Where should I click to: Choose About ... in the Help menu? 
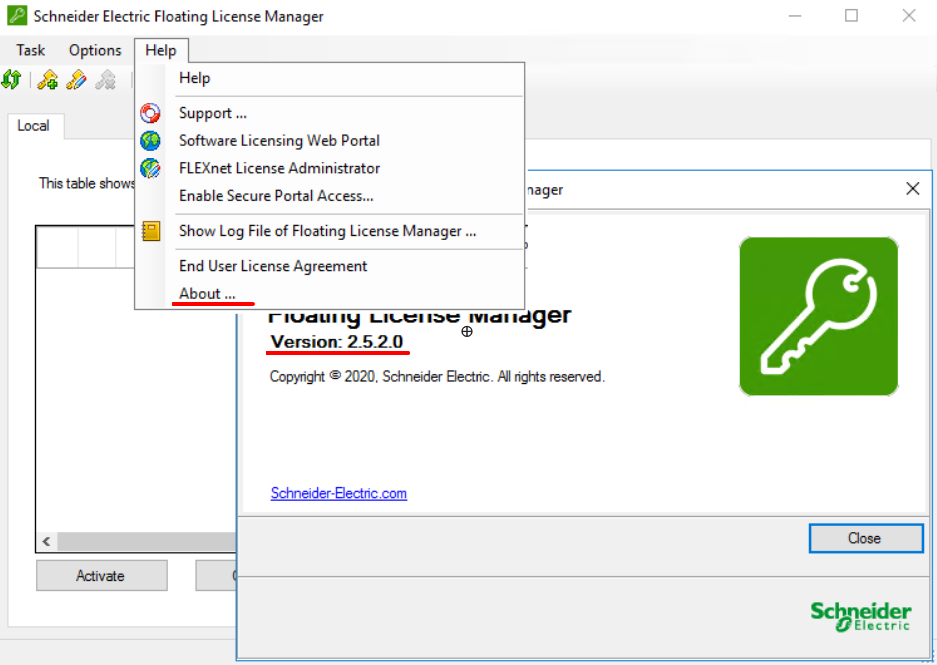point(330,293)
